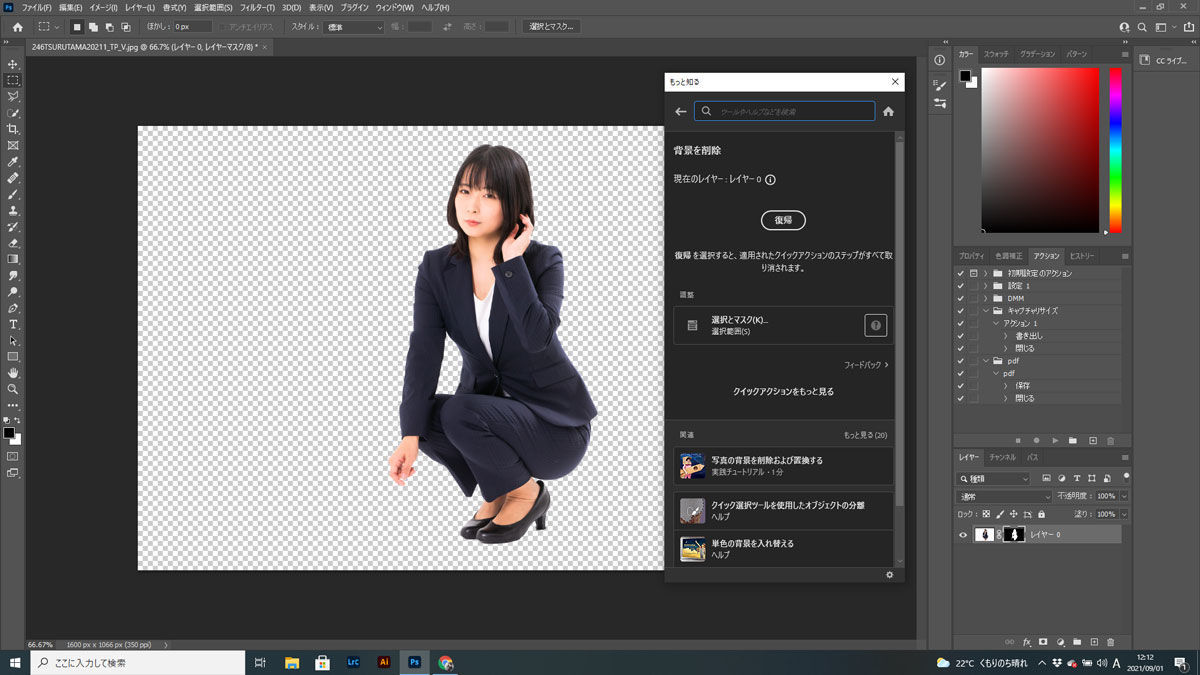Viewport: 1200px width, 675px height.
Task: Select the Type tool
Action: tap(13, 323)
